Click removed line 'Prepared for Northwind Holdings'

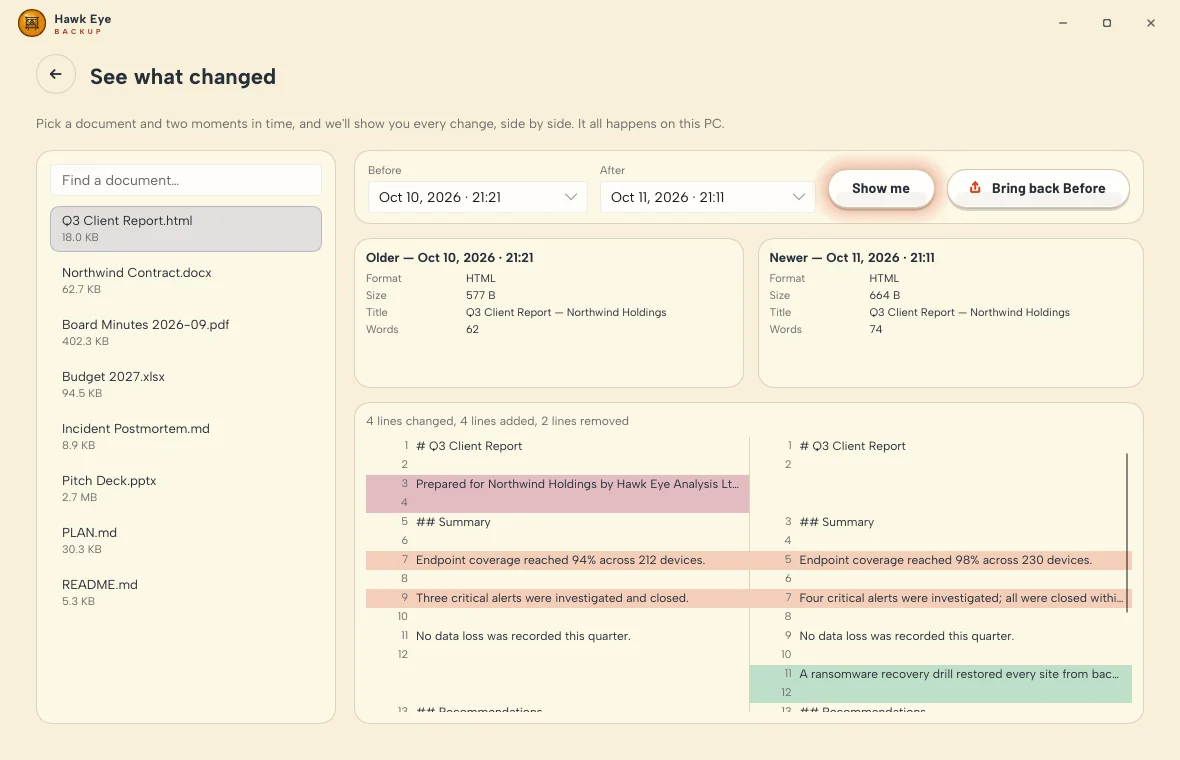point(557,484)
